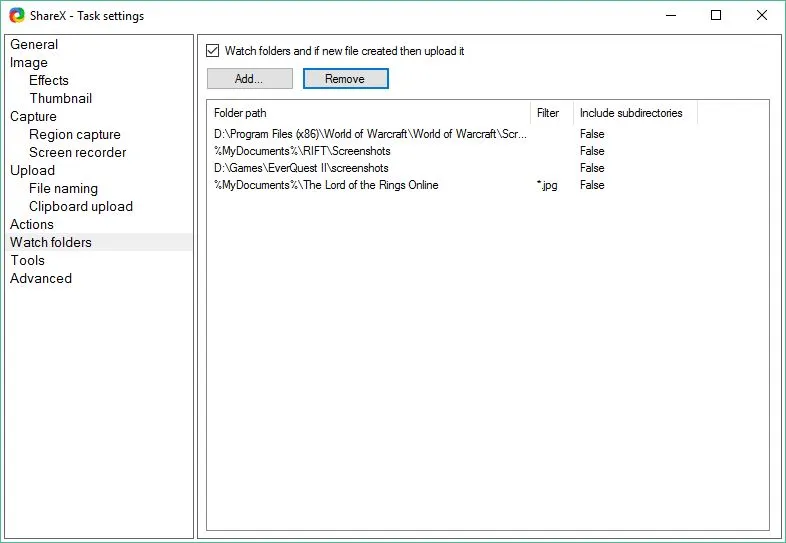Viewport: 786px width, 543px height.
Task: Click False value in Lord of the Rings row
Action: [592, 185]
